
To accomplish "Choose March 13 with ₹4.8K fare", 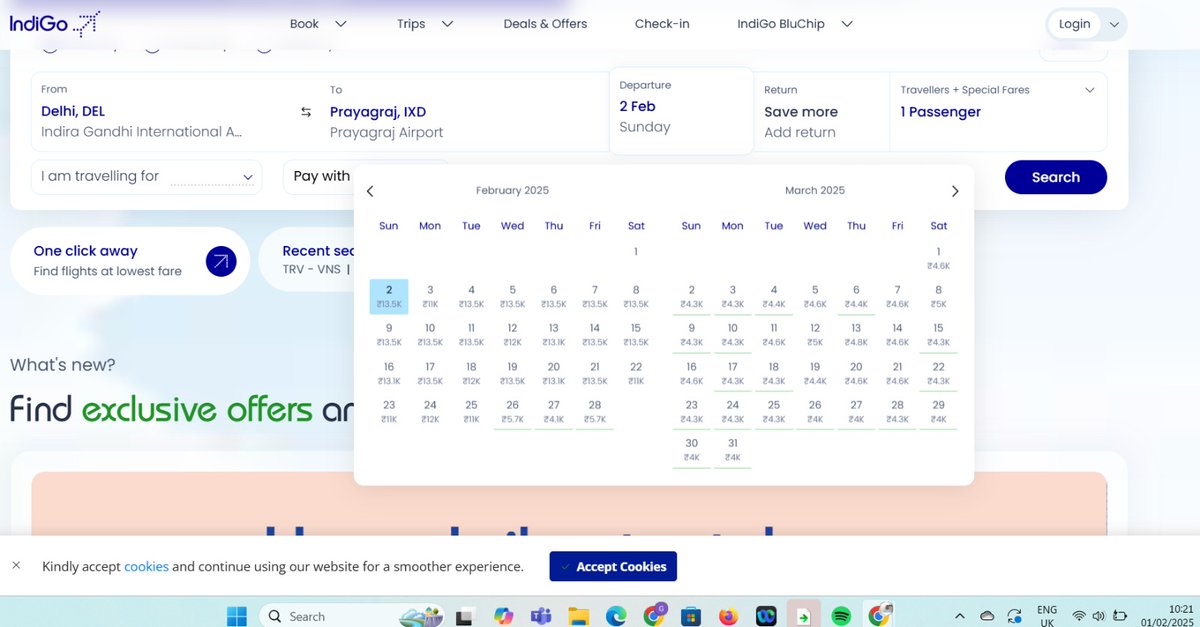I will point(856,334).
